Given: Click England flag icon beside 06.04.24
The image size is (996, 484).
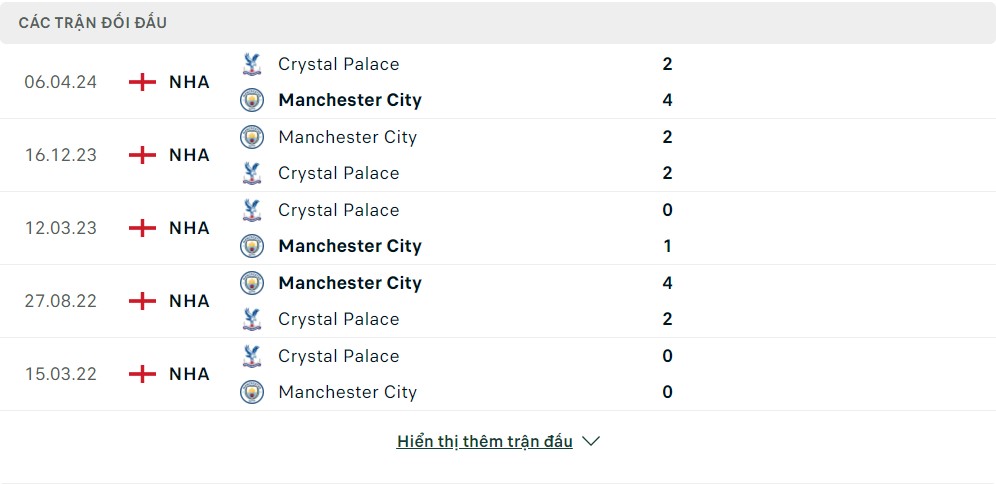Looking at the screenshot, I should tap(143, 82).
